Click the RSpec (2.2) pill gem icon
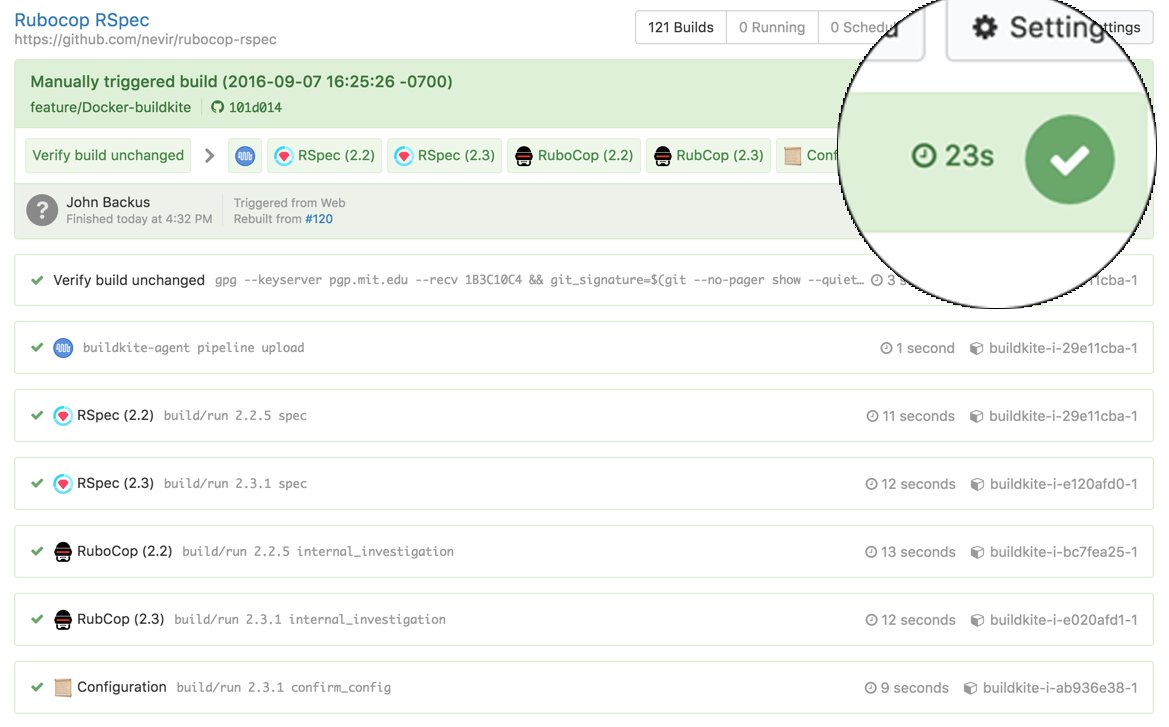 [x=284, y=156]
